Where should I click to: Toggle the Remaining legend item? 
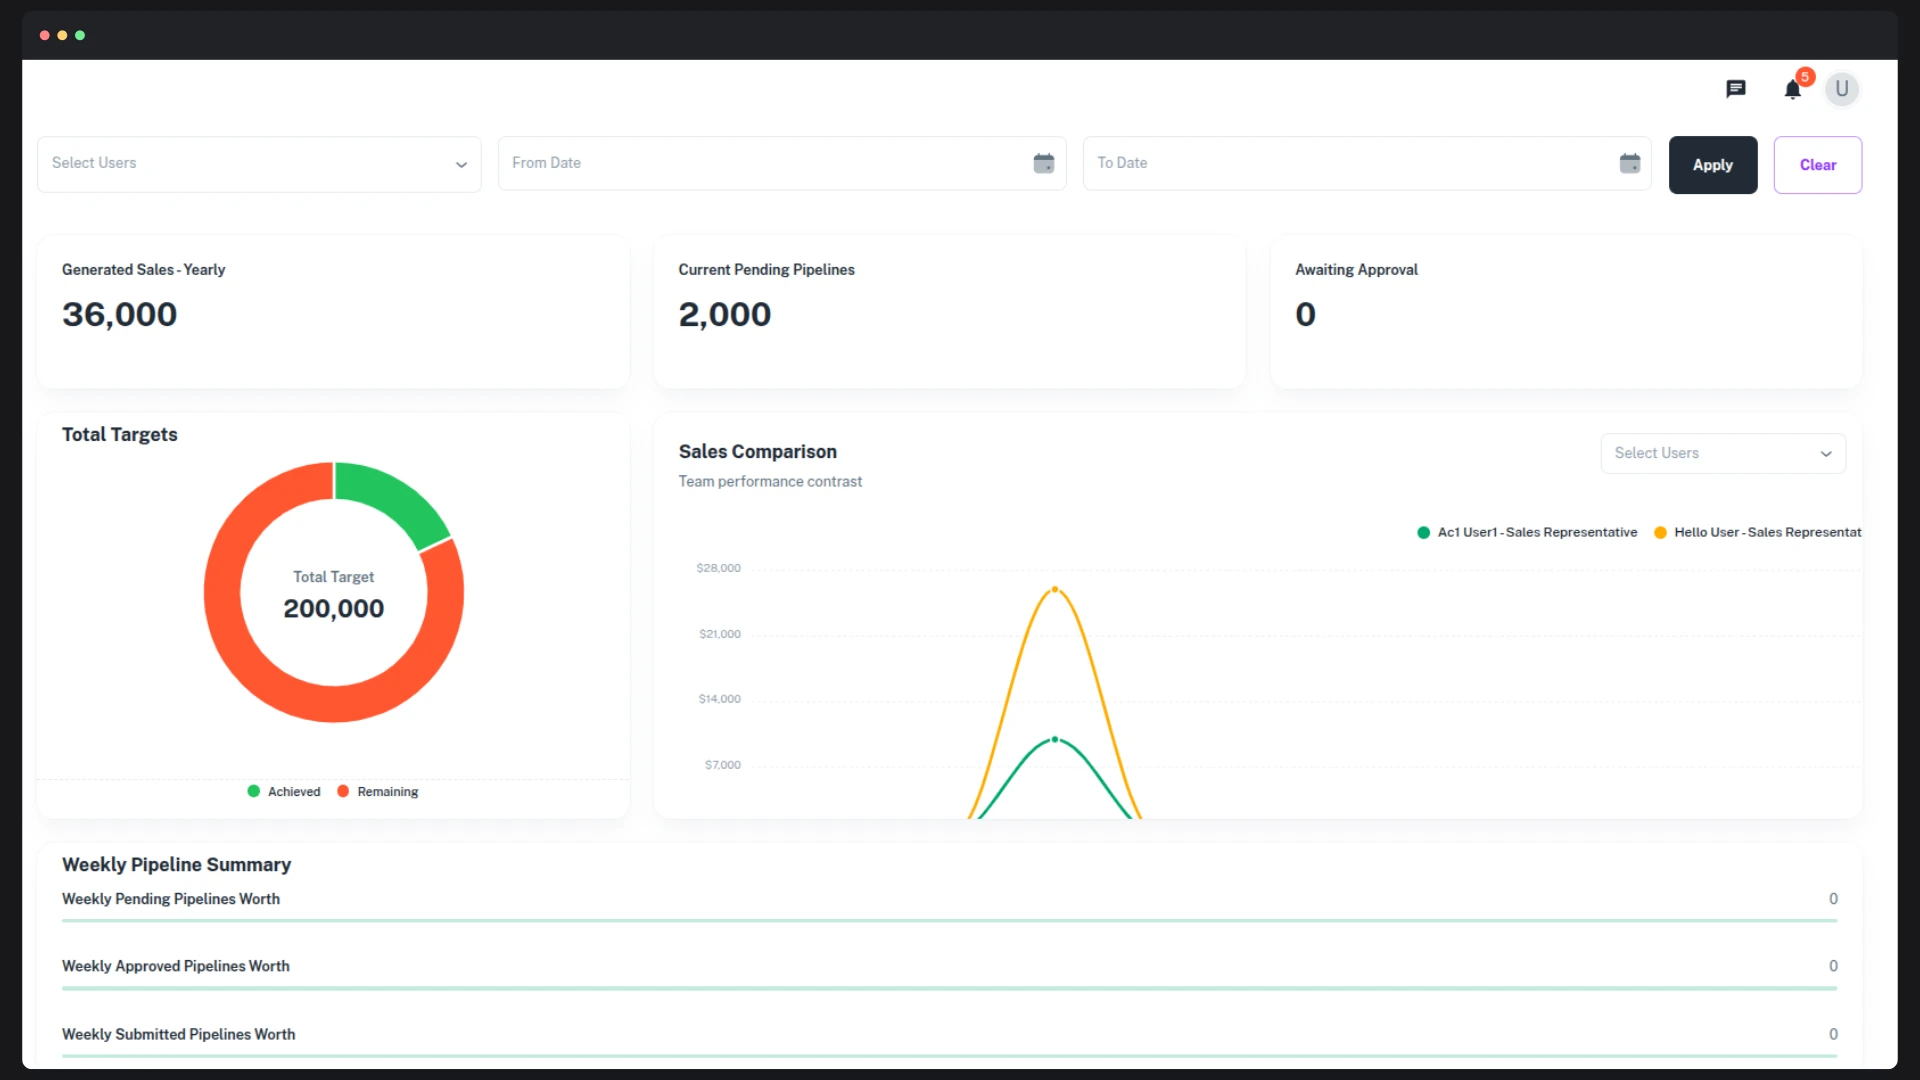pyautogui.click(x=378, y=791)
